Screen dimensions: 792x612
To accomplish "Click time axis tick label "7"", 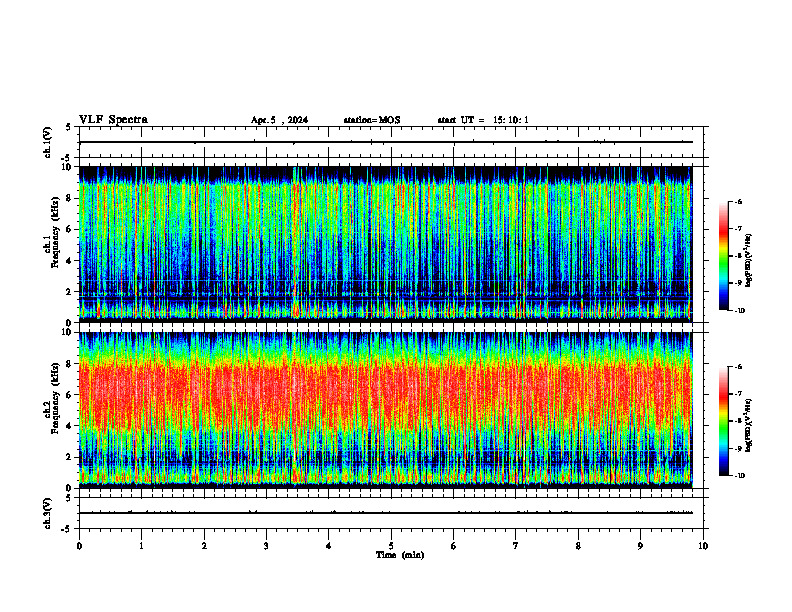I will [516, 546].
